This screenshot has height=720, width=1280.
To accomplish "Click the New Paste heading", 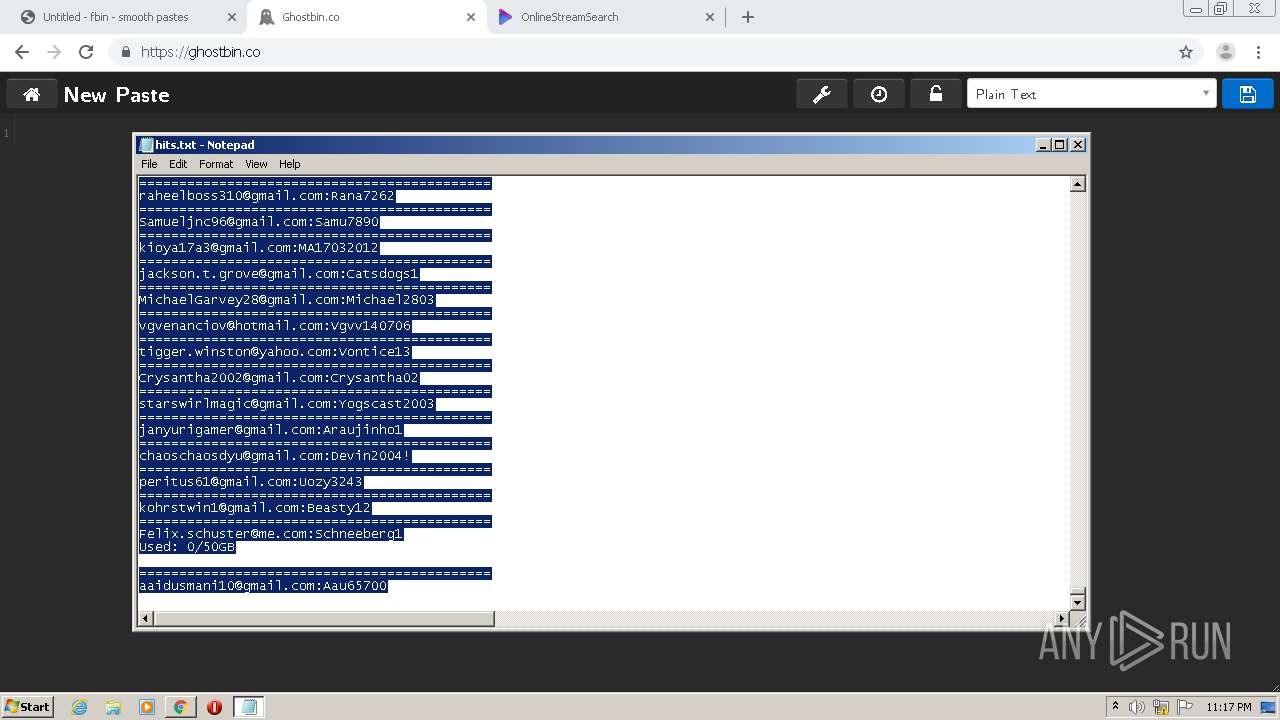I will tap(116, 95).
